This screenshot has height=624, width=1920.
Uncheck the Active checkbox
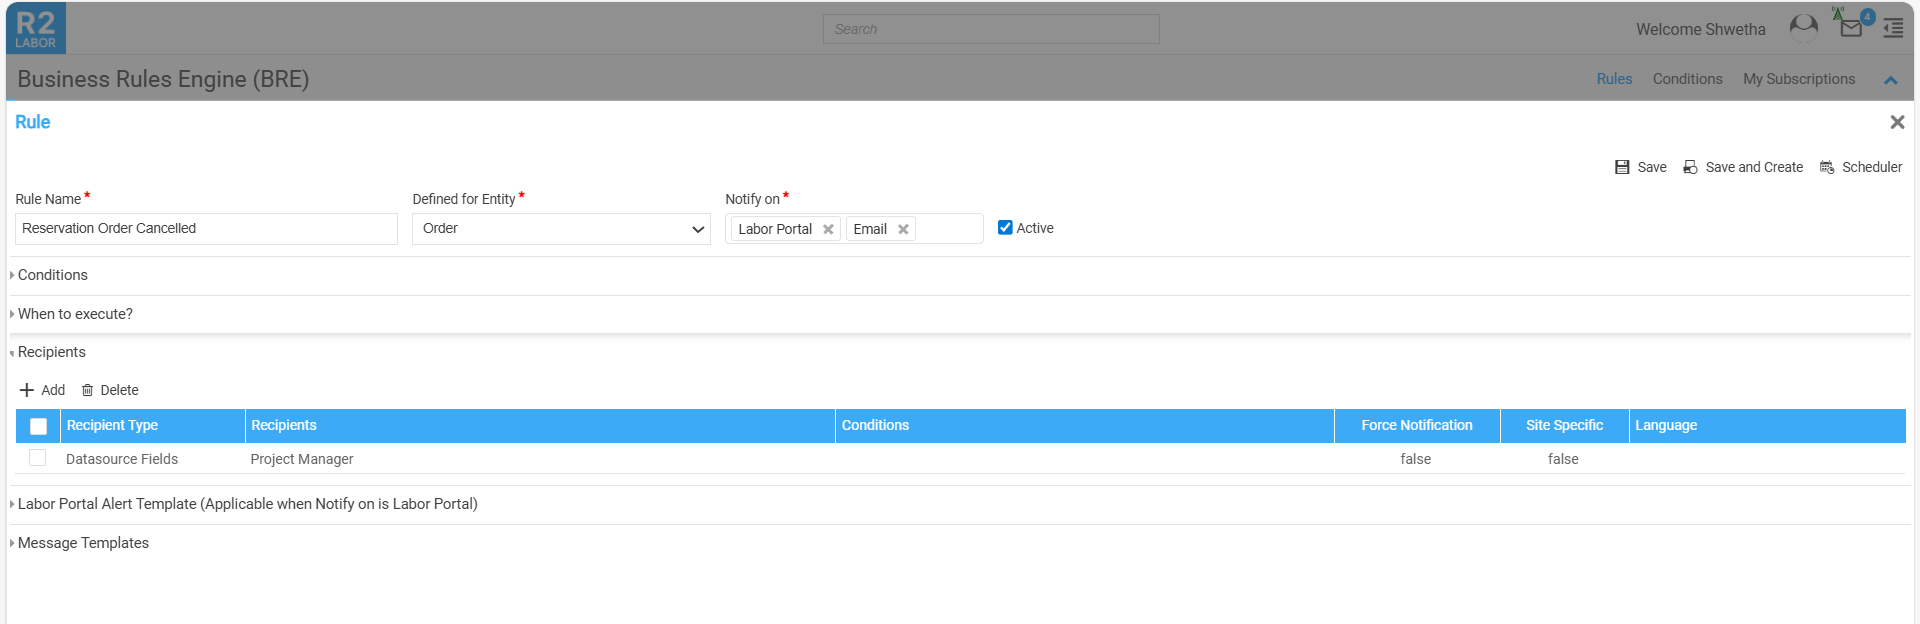pos(1005,228)
